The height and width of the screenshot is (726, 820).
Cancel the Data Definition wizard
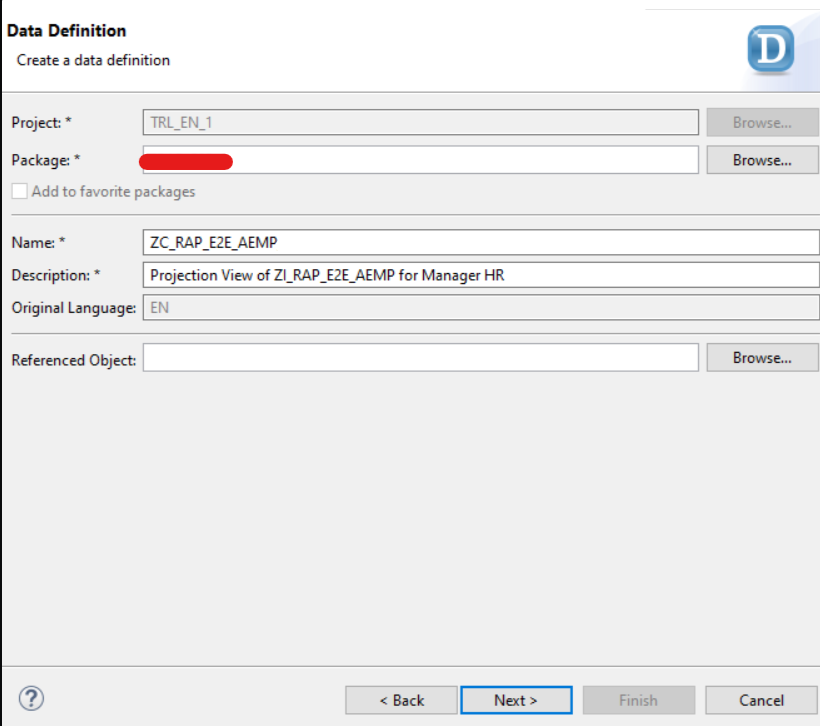pos(762,700)
